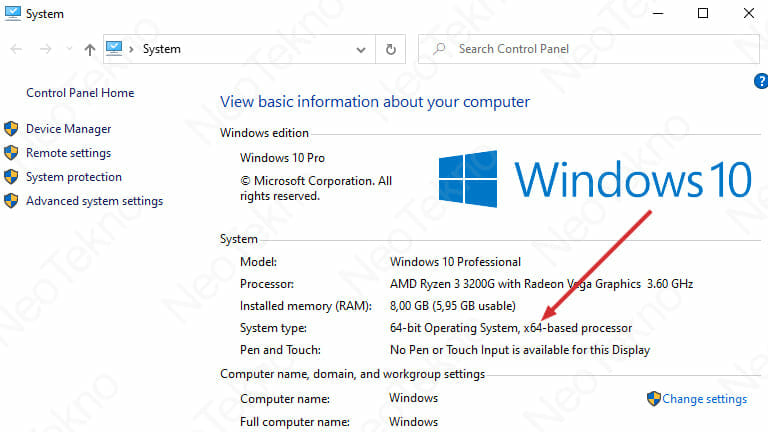
Task: Click shield icon beside Advanced system settings
Action: coord(11,201)
